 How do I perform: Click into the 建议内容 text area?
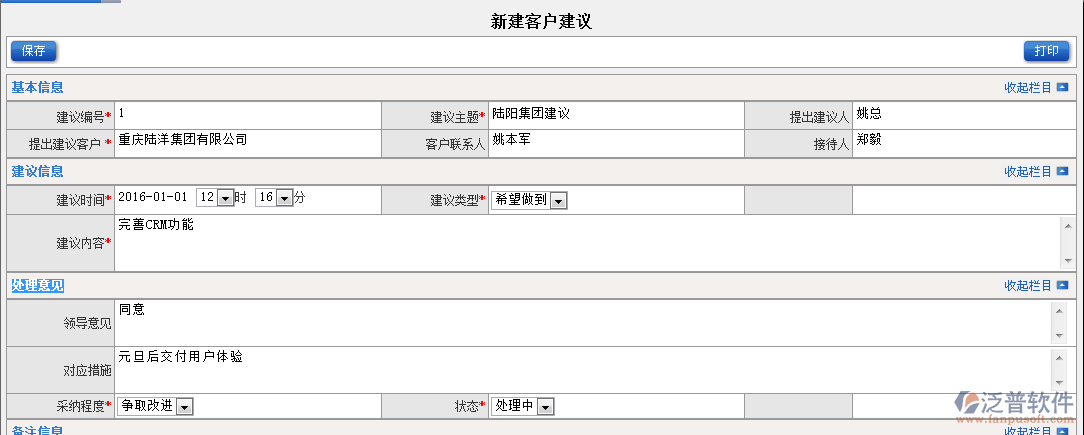click(585, 243)
